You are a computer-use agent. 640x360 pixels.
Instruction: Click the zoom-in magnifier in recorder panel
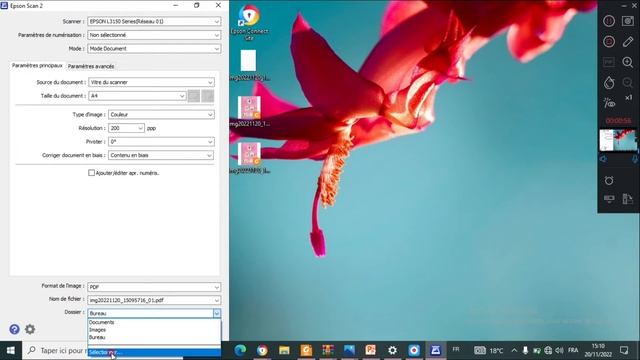tap(628, 62)
